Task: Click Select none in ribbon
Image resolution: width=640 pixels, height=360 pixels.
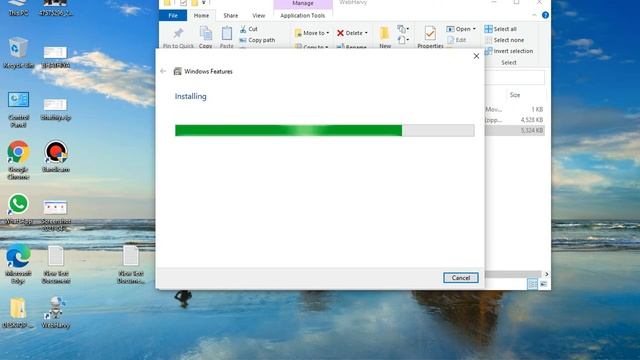Action: click(504, 40)
